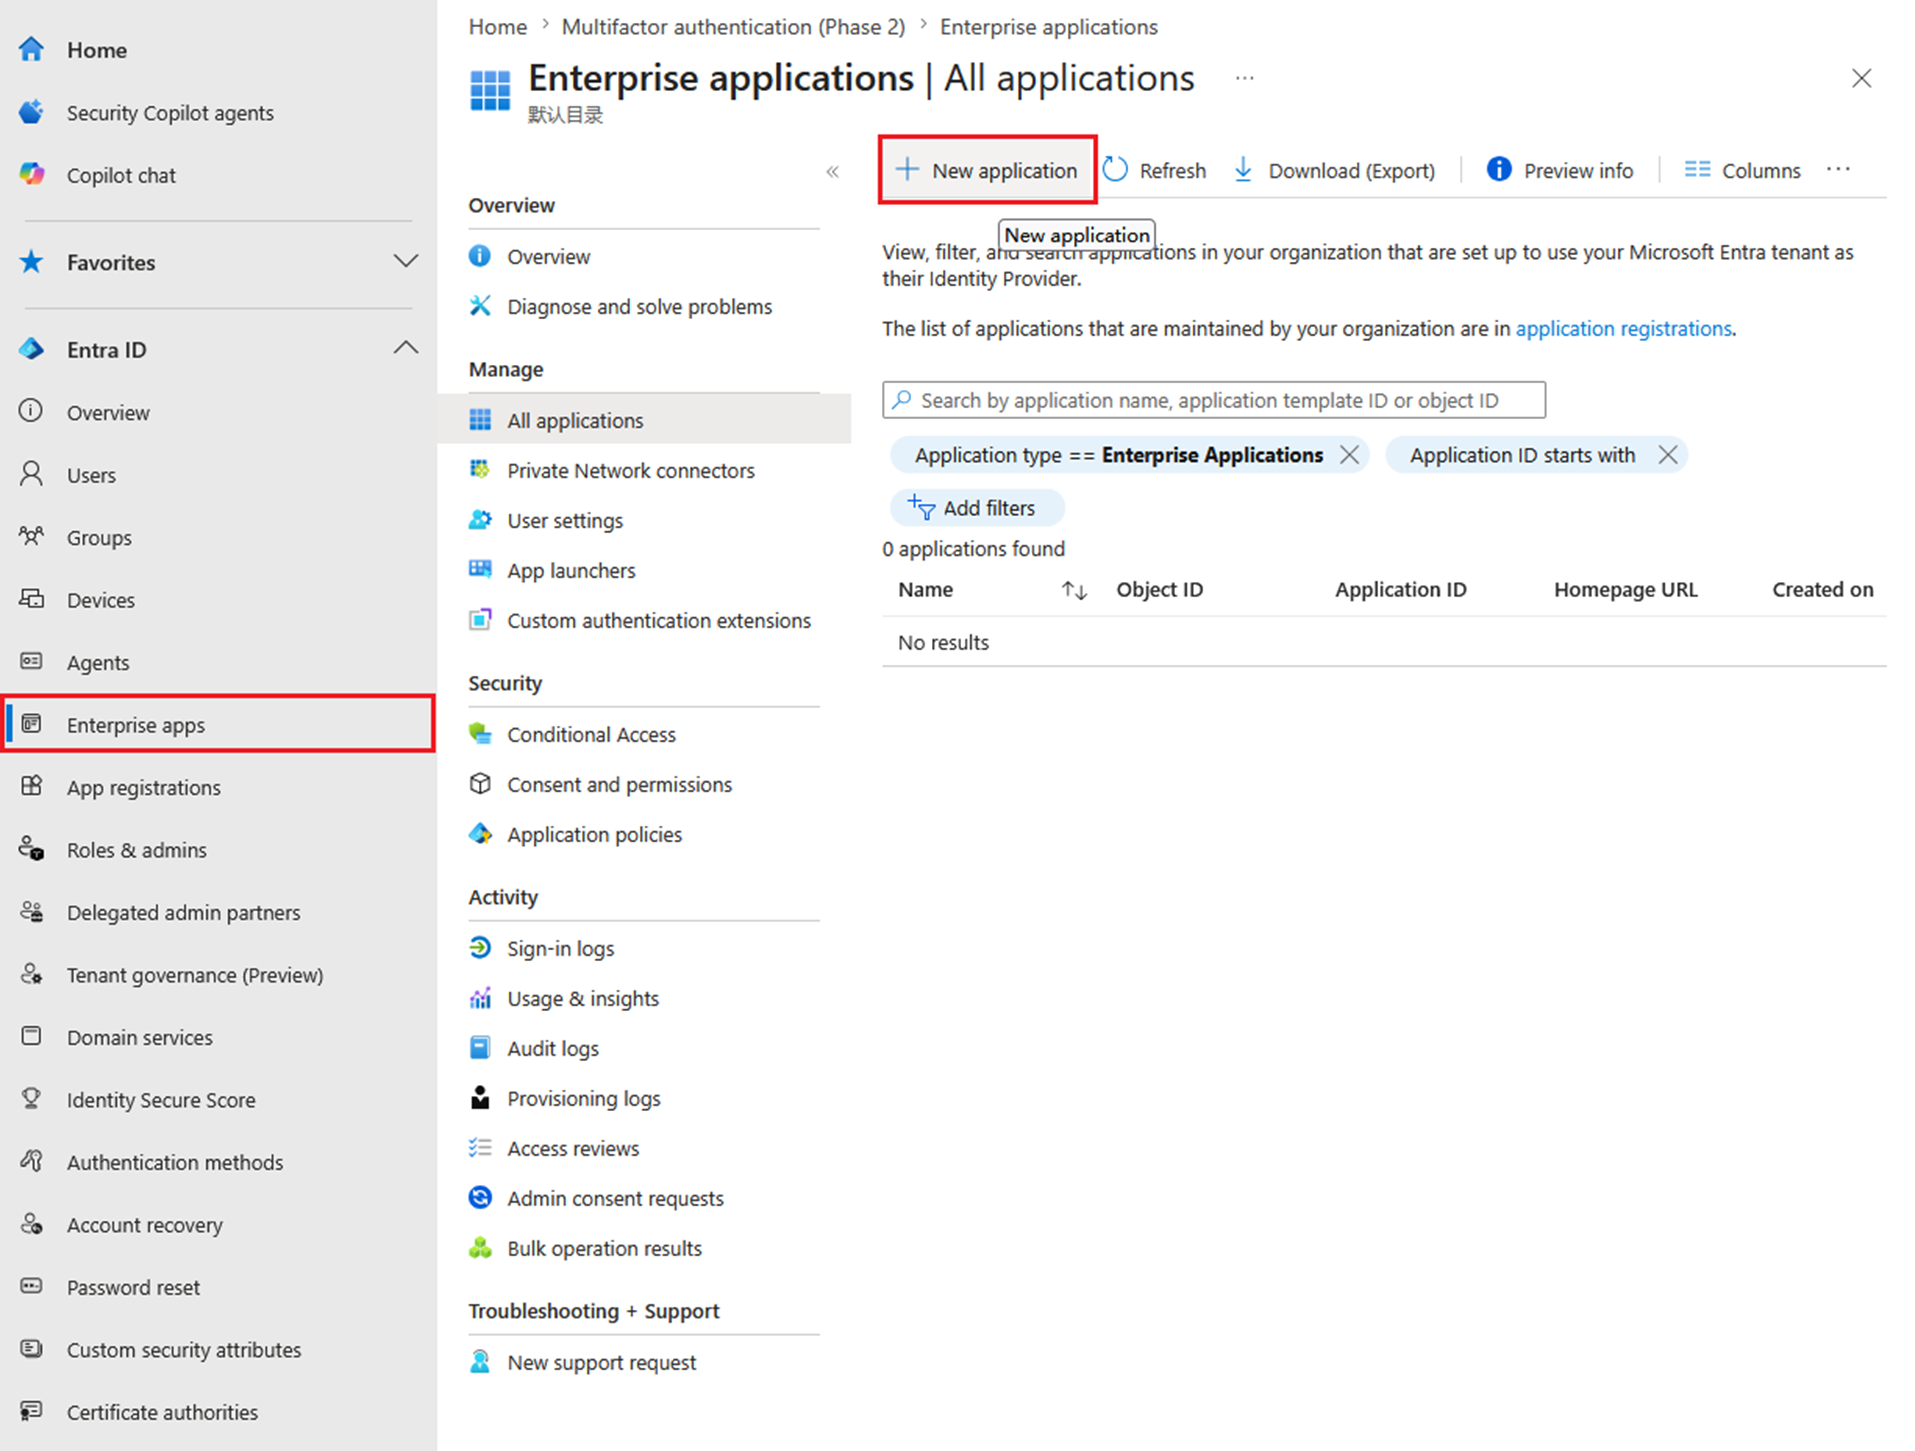Image resolution: width=1915 pixels, height=1451 pixels.
Task: Click the application search box
Action: pos(1214,400)
